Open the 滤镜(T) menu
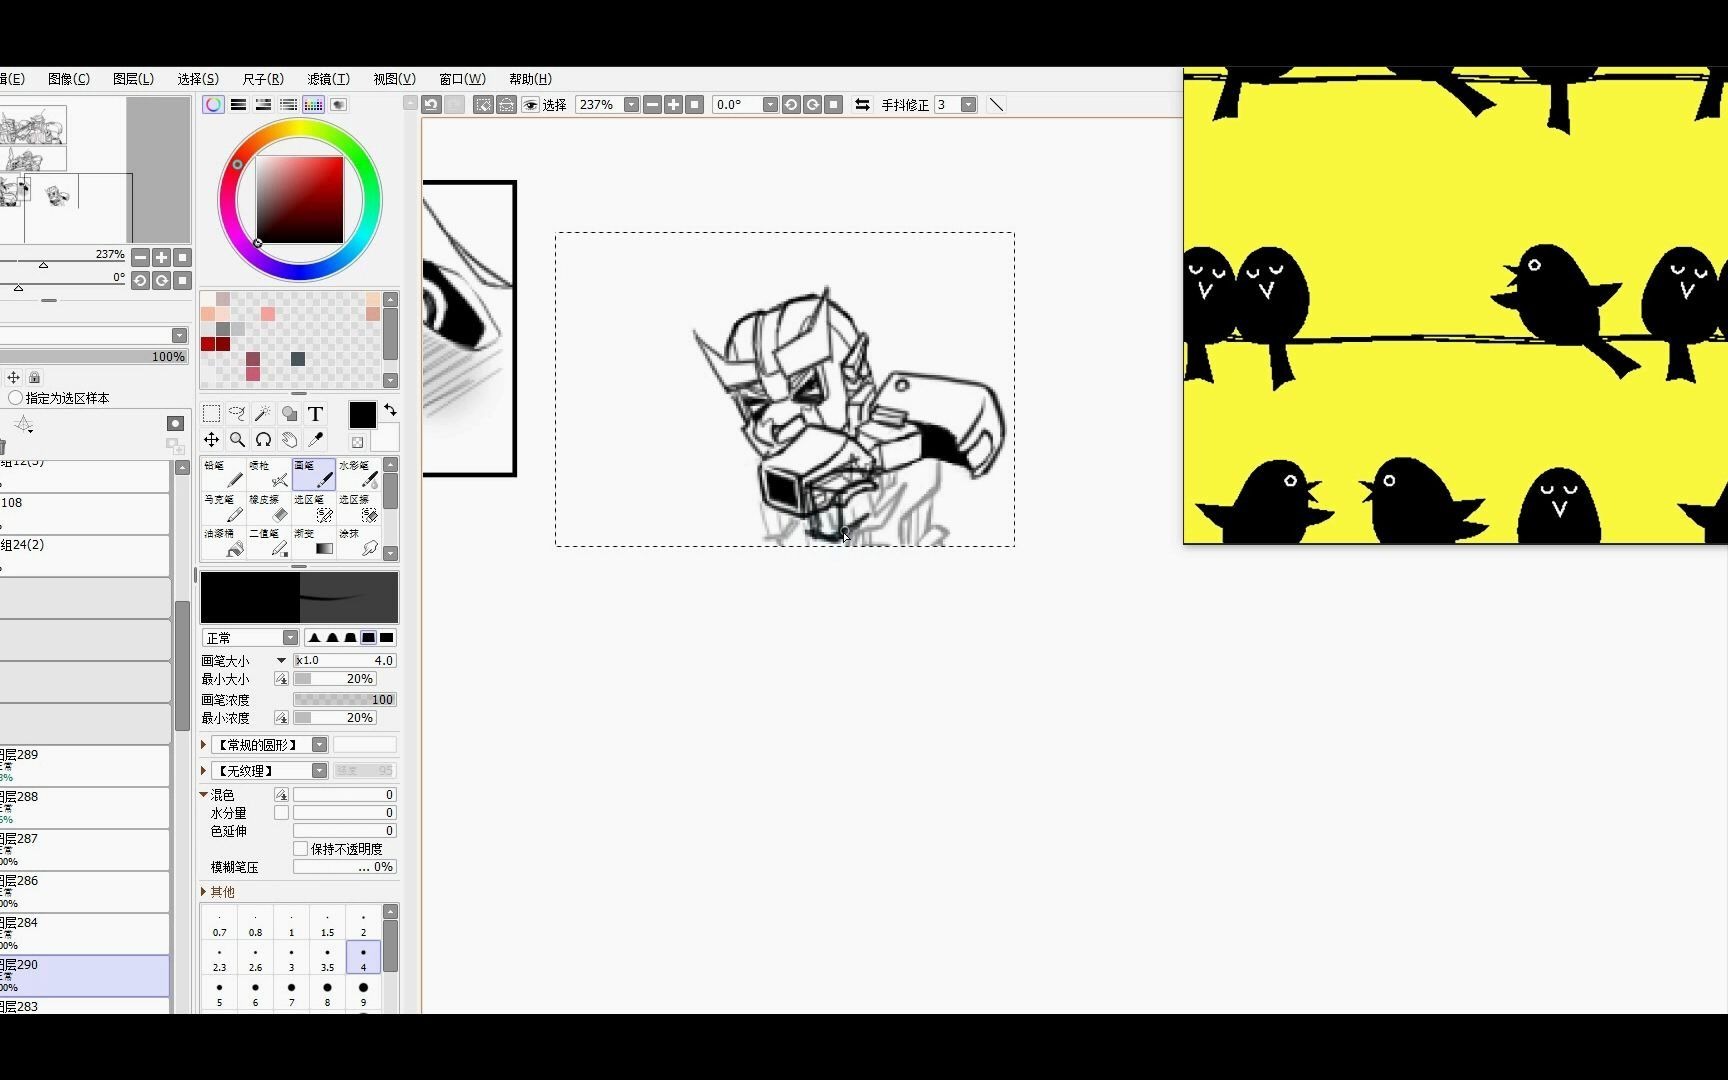 tap(328, 79)
